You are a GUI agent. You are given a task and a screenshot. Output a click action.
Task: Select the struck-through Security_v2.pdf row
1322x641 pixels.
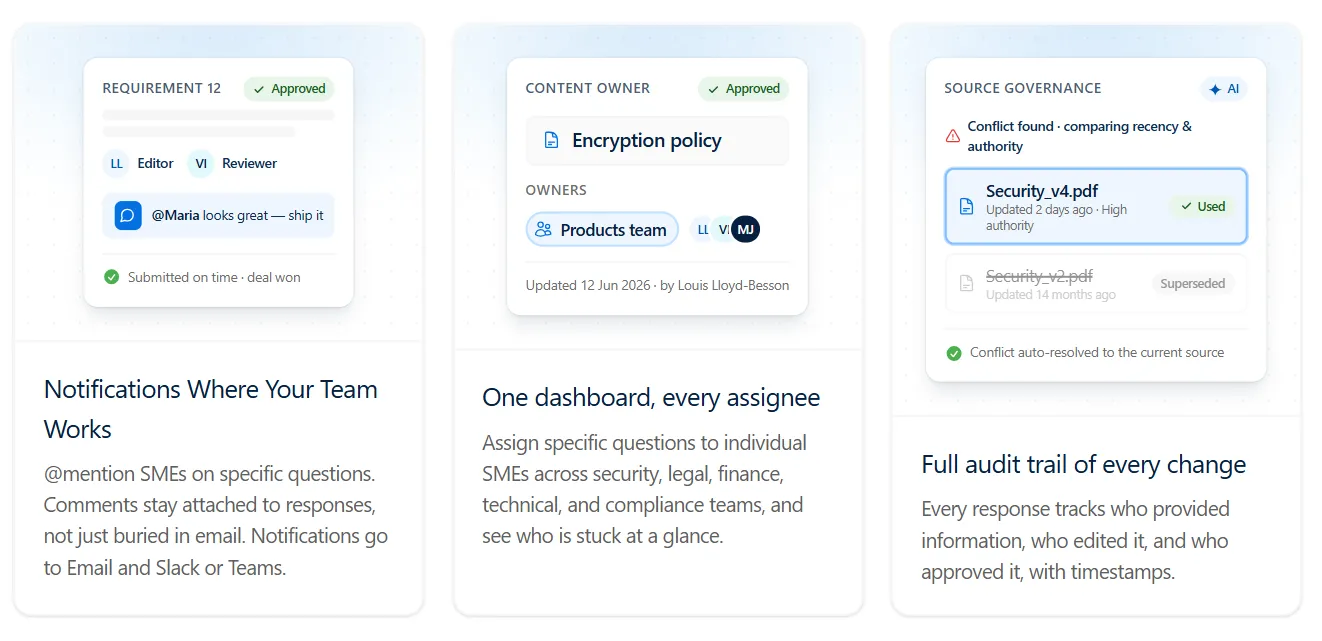1096,284
